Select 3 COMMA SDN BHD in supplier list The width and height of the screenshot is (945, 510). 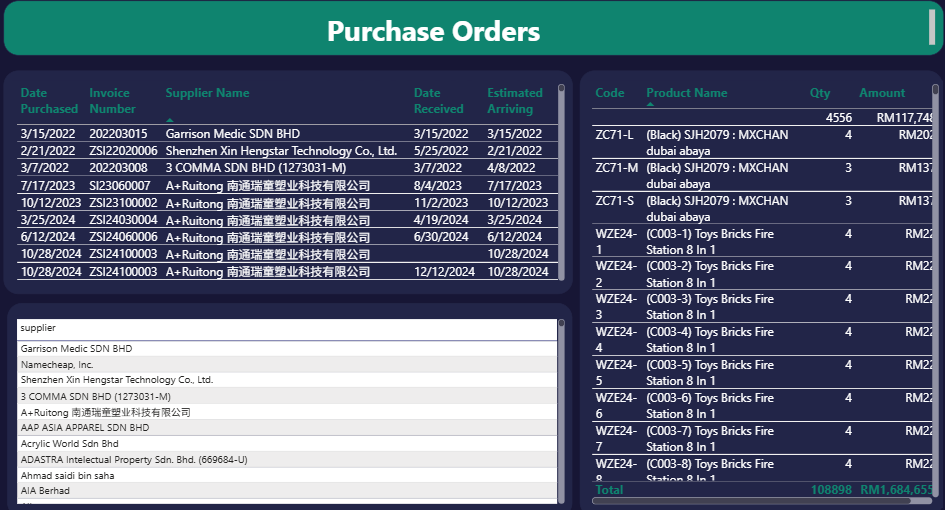coord(287,396)
